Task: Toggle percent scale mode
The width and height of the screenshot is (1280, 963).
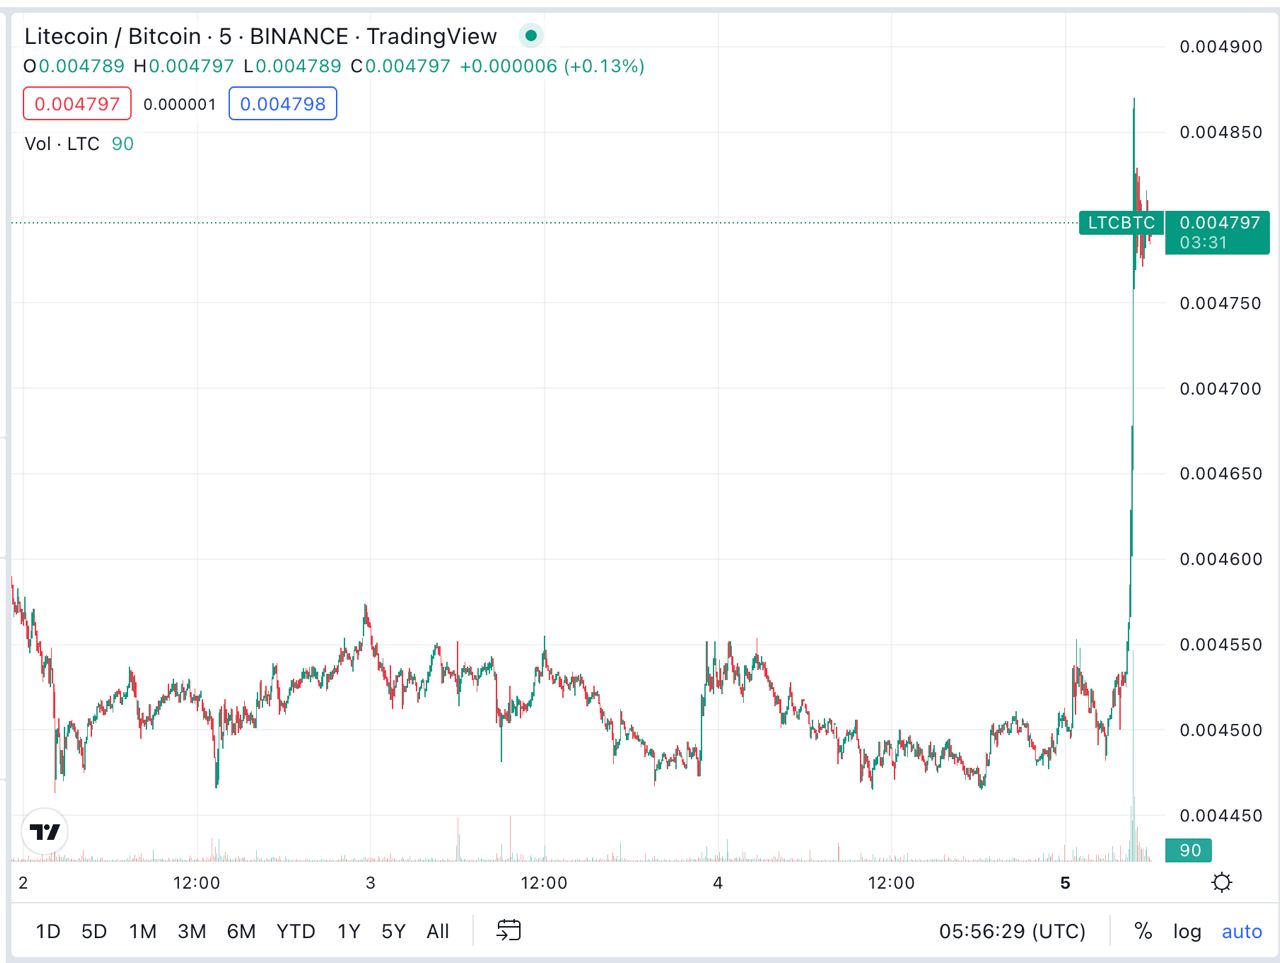Action: click(x=1143, y=931)
